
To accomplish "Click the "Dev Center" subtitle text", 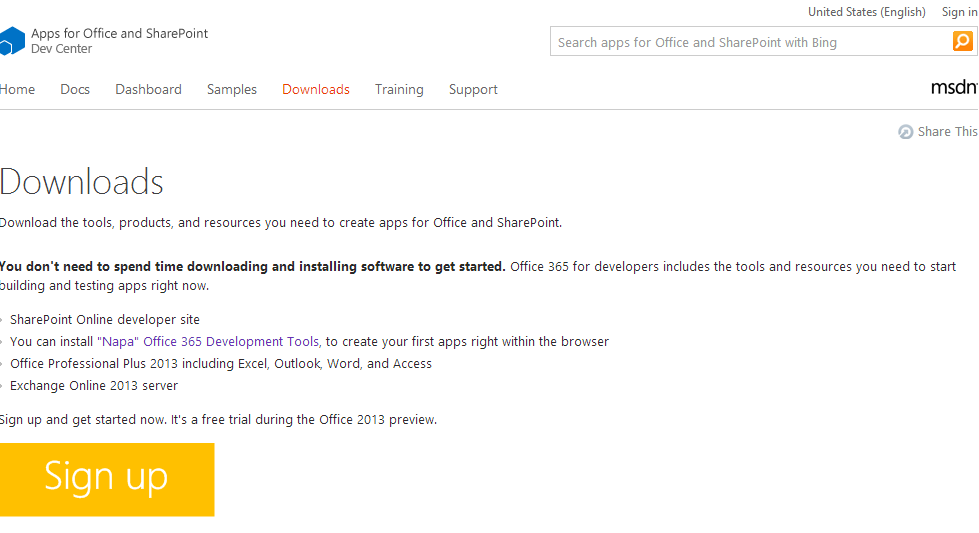I will [x=61, y=49].
